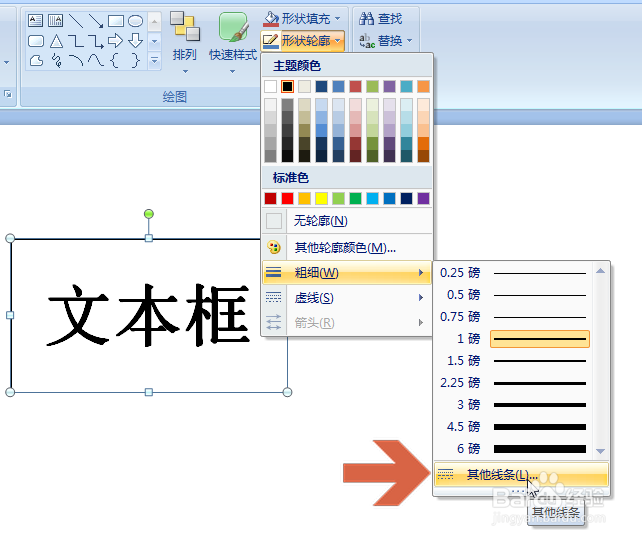Pick the arrow line shape
This screenshot has width=642, height=540.
click(96, 20)
